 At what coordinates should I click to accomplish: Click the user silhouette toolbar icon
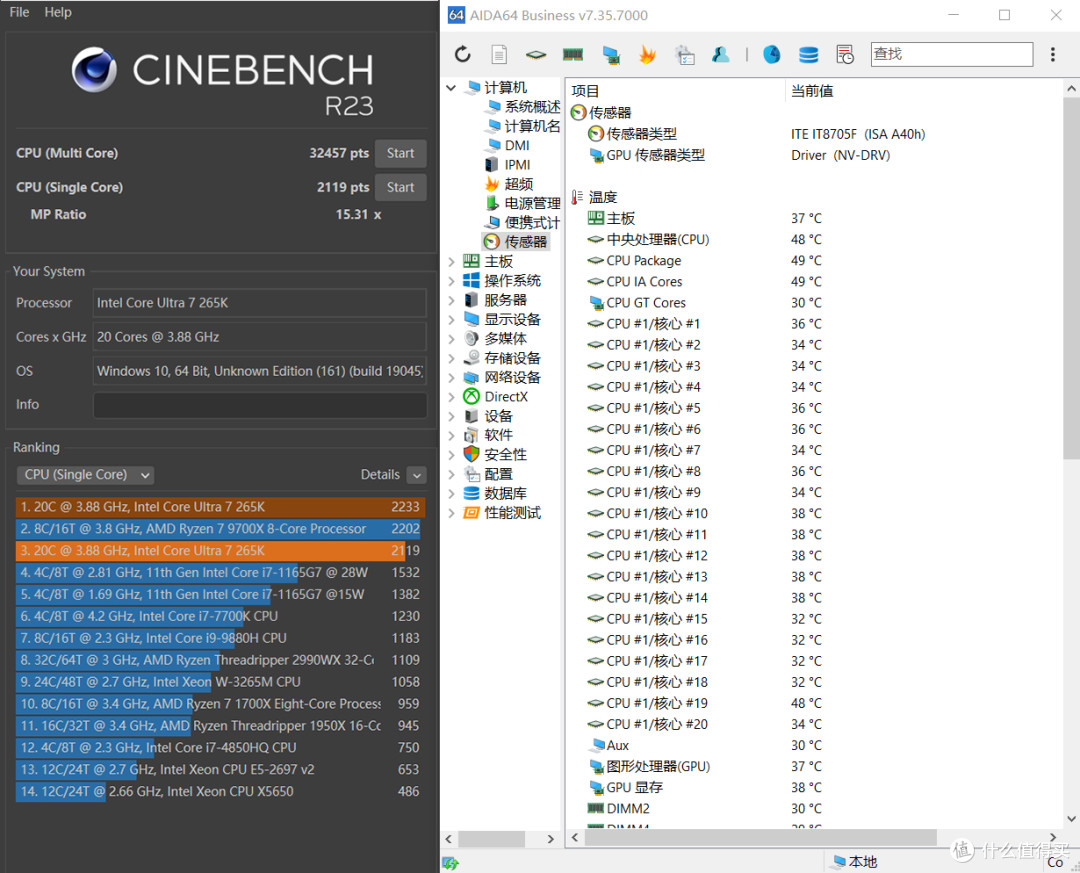(720, 54)
